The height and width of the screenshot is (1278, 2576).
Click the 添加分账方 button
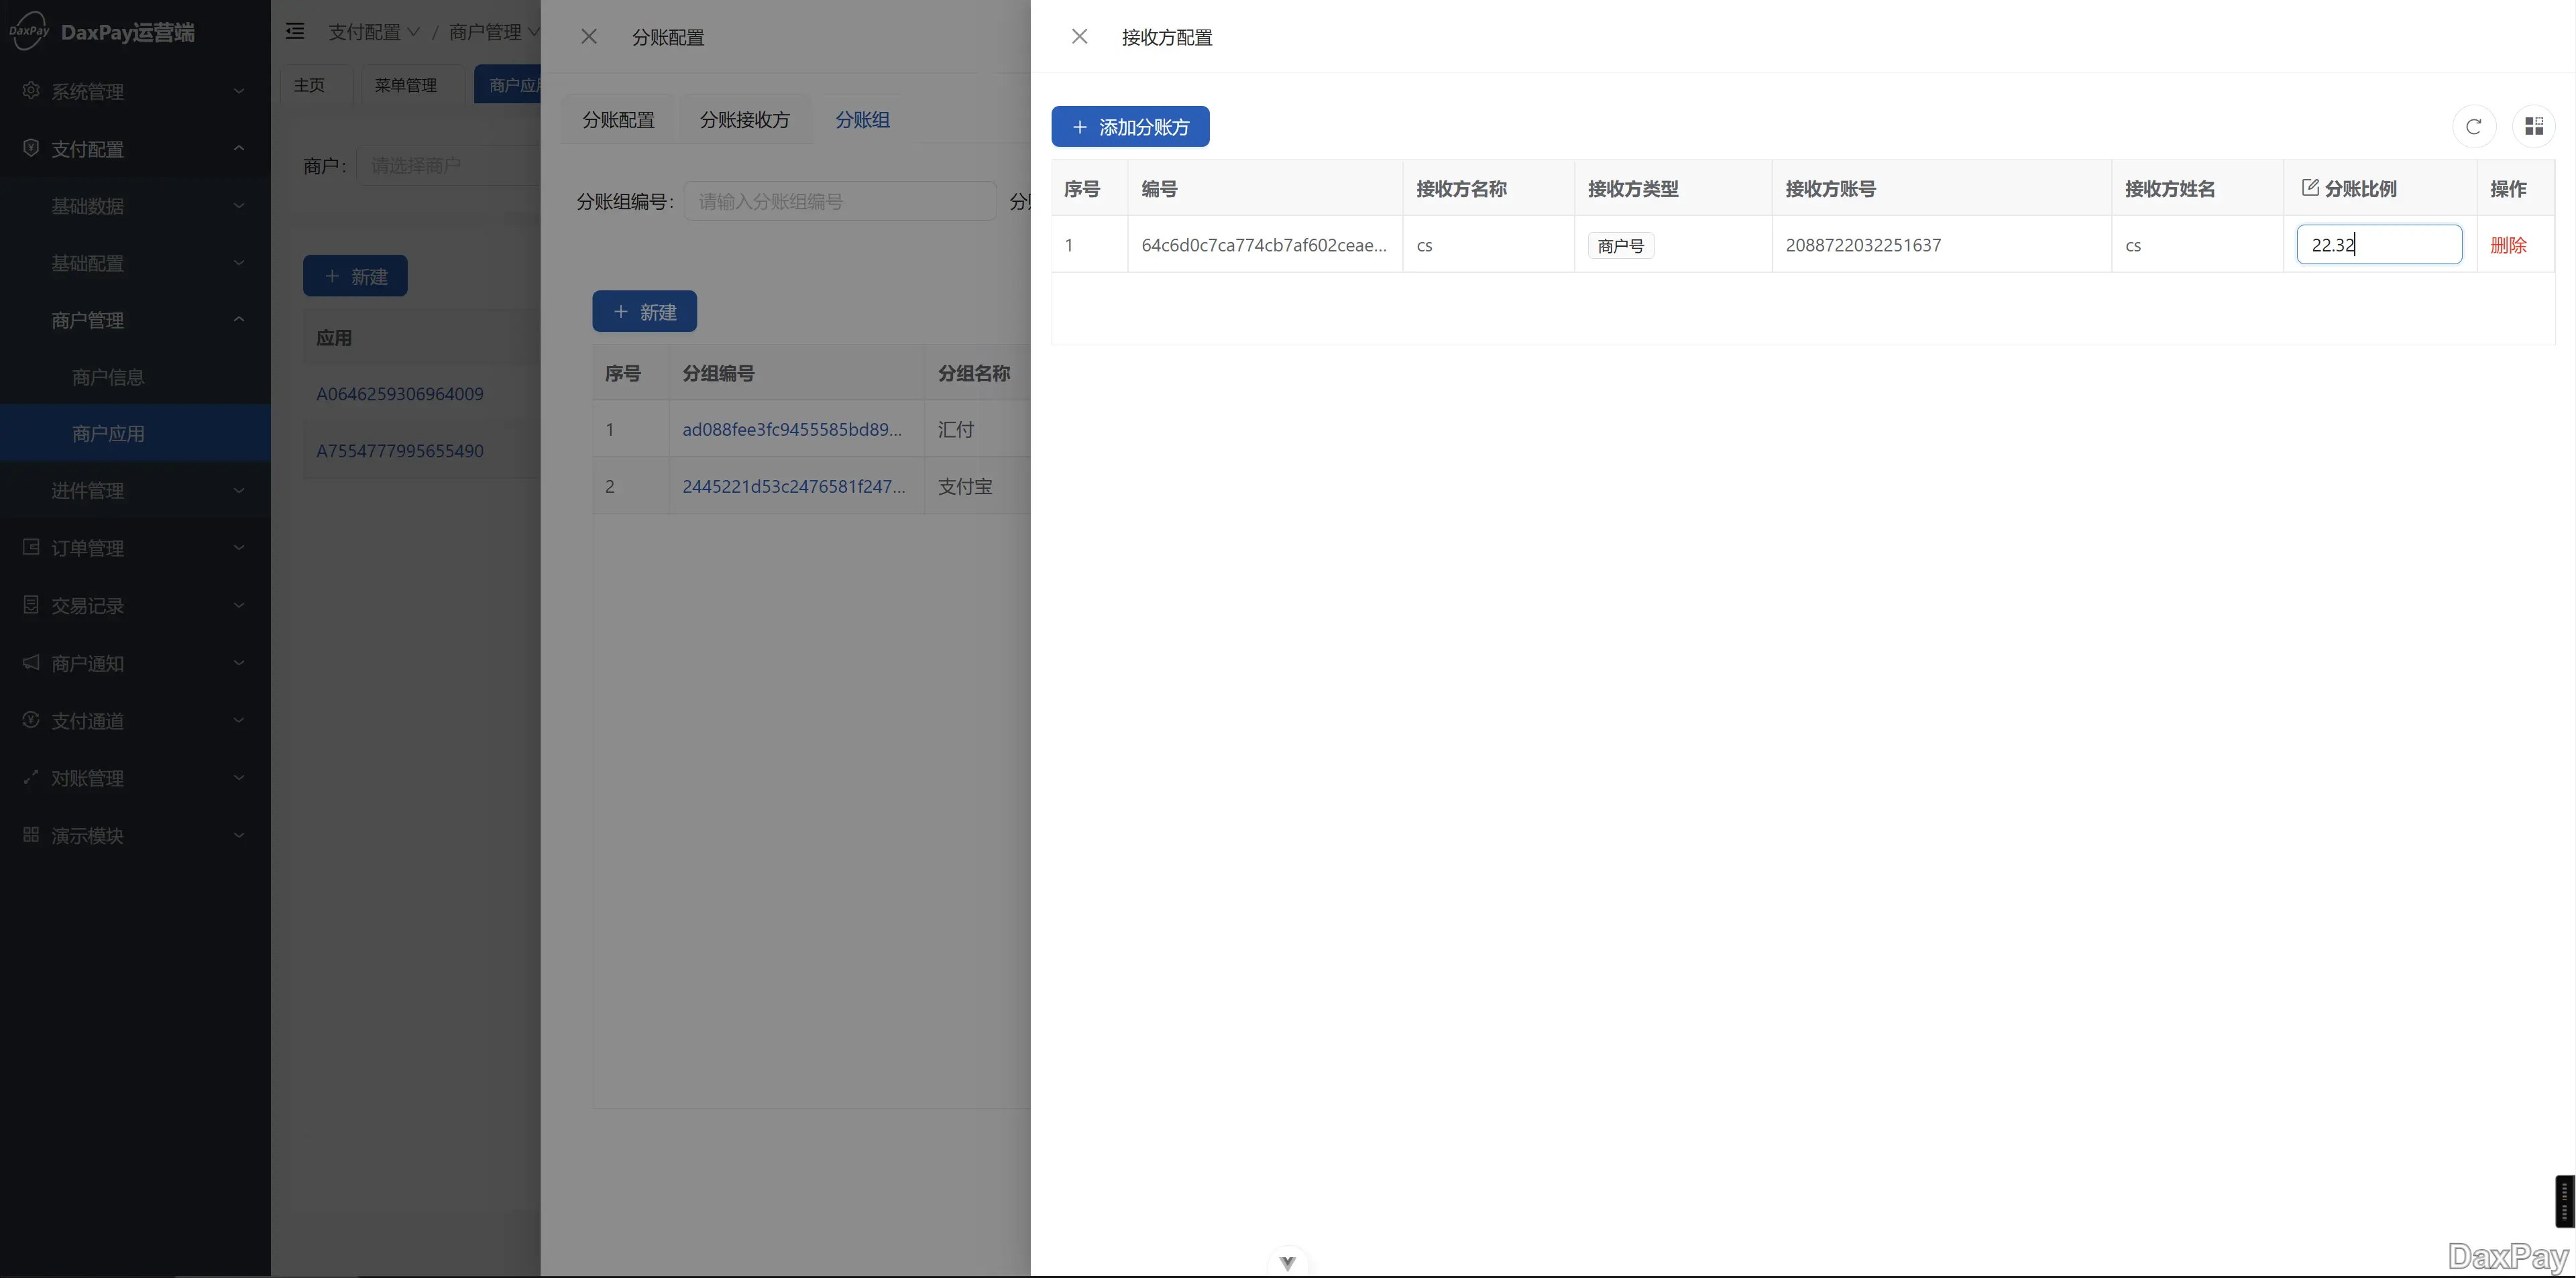coord(1130,127)
